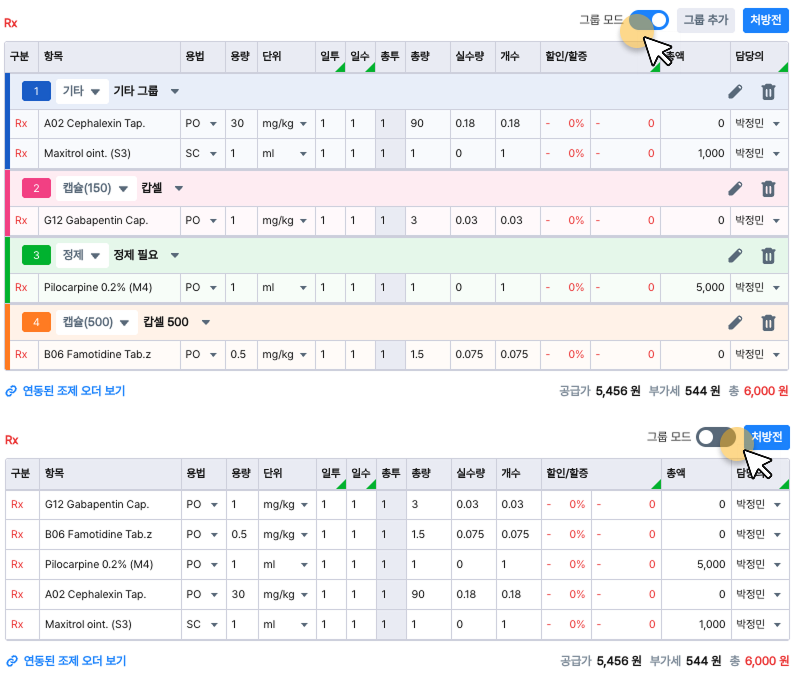Click 할인/할증 column header of the grouped table

(x=600, y=56)
